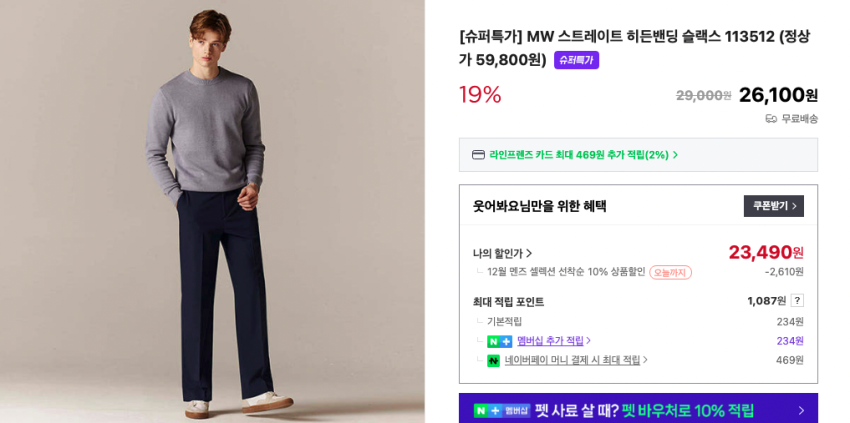Click the 12월 멘즈 셀렉션 10% 상품할인 line
Viewport: 850px width, 423px height.
coord(566,272)
